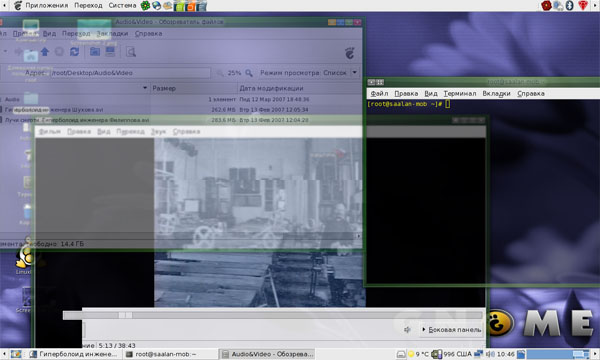Click the Show Desktop button in bottom panel

(16, 354)
